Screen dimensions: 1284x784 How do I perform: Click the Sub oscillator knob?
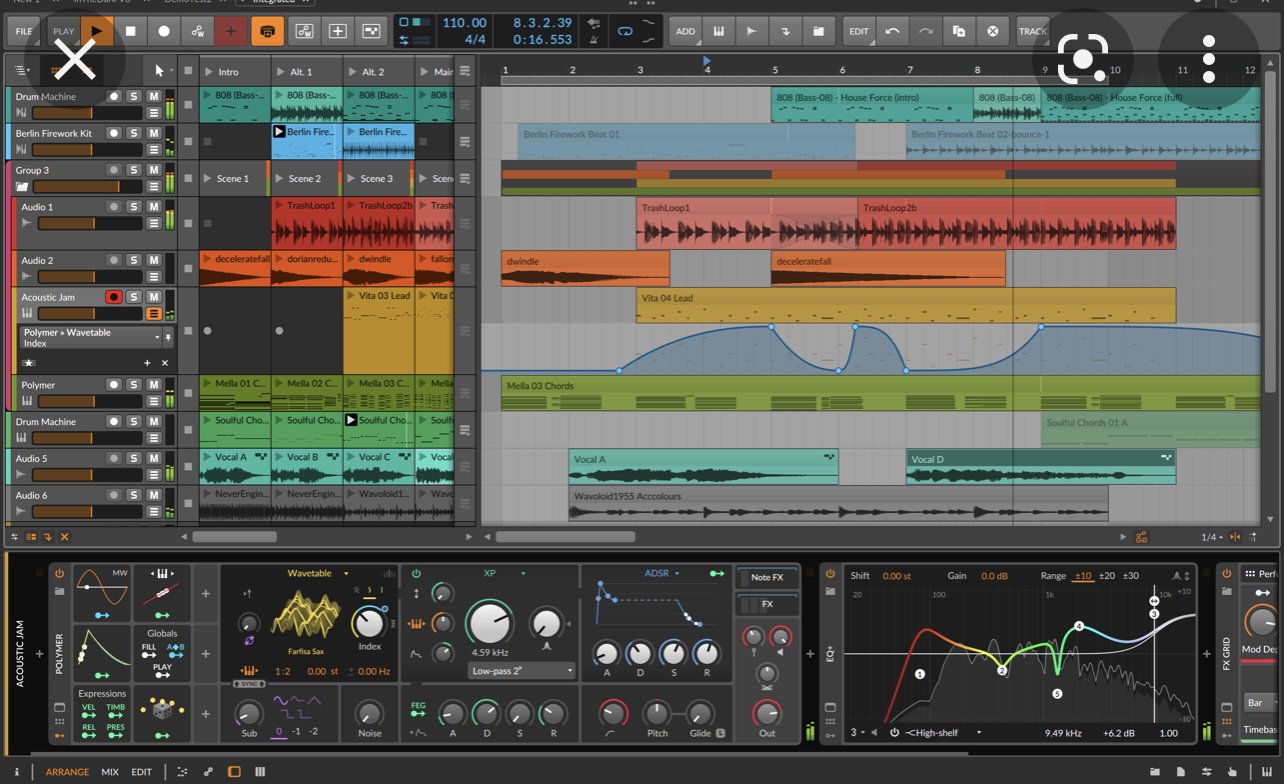click(248, 713)
